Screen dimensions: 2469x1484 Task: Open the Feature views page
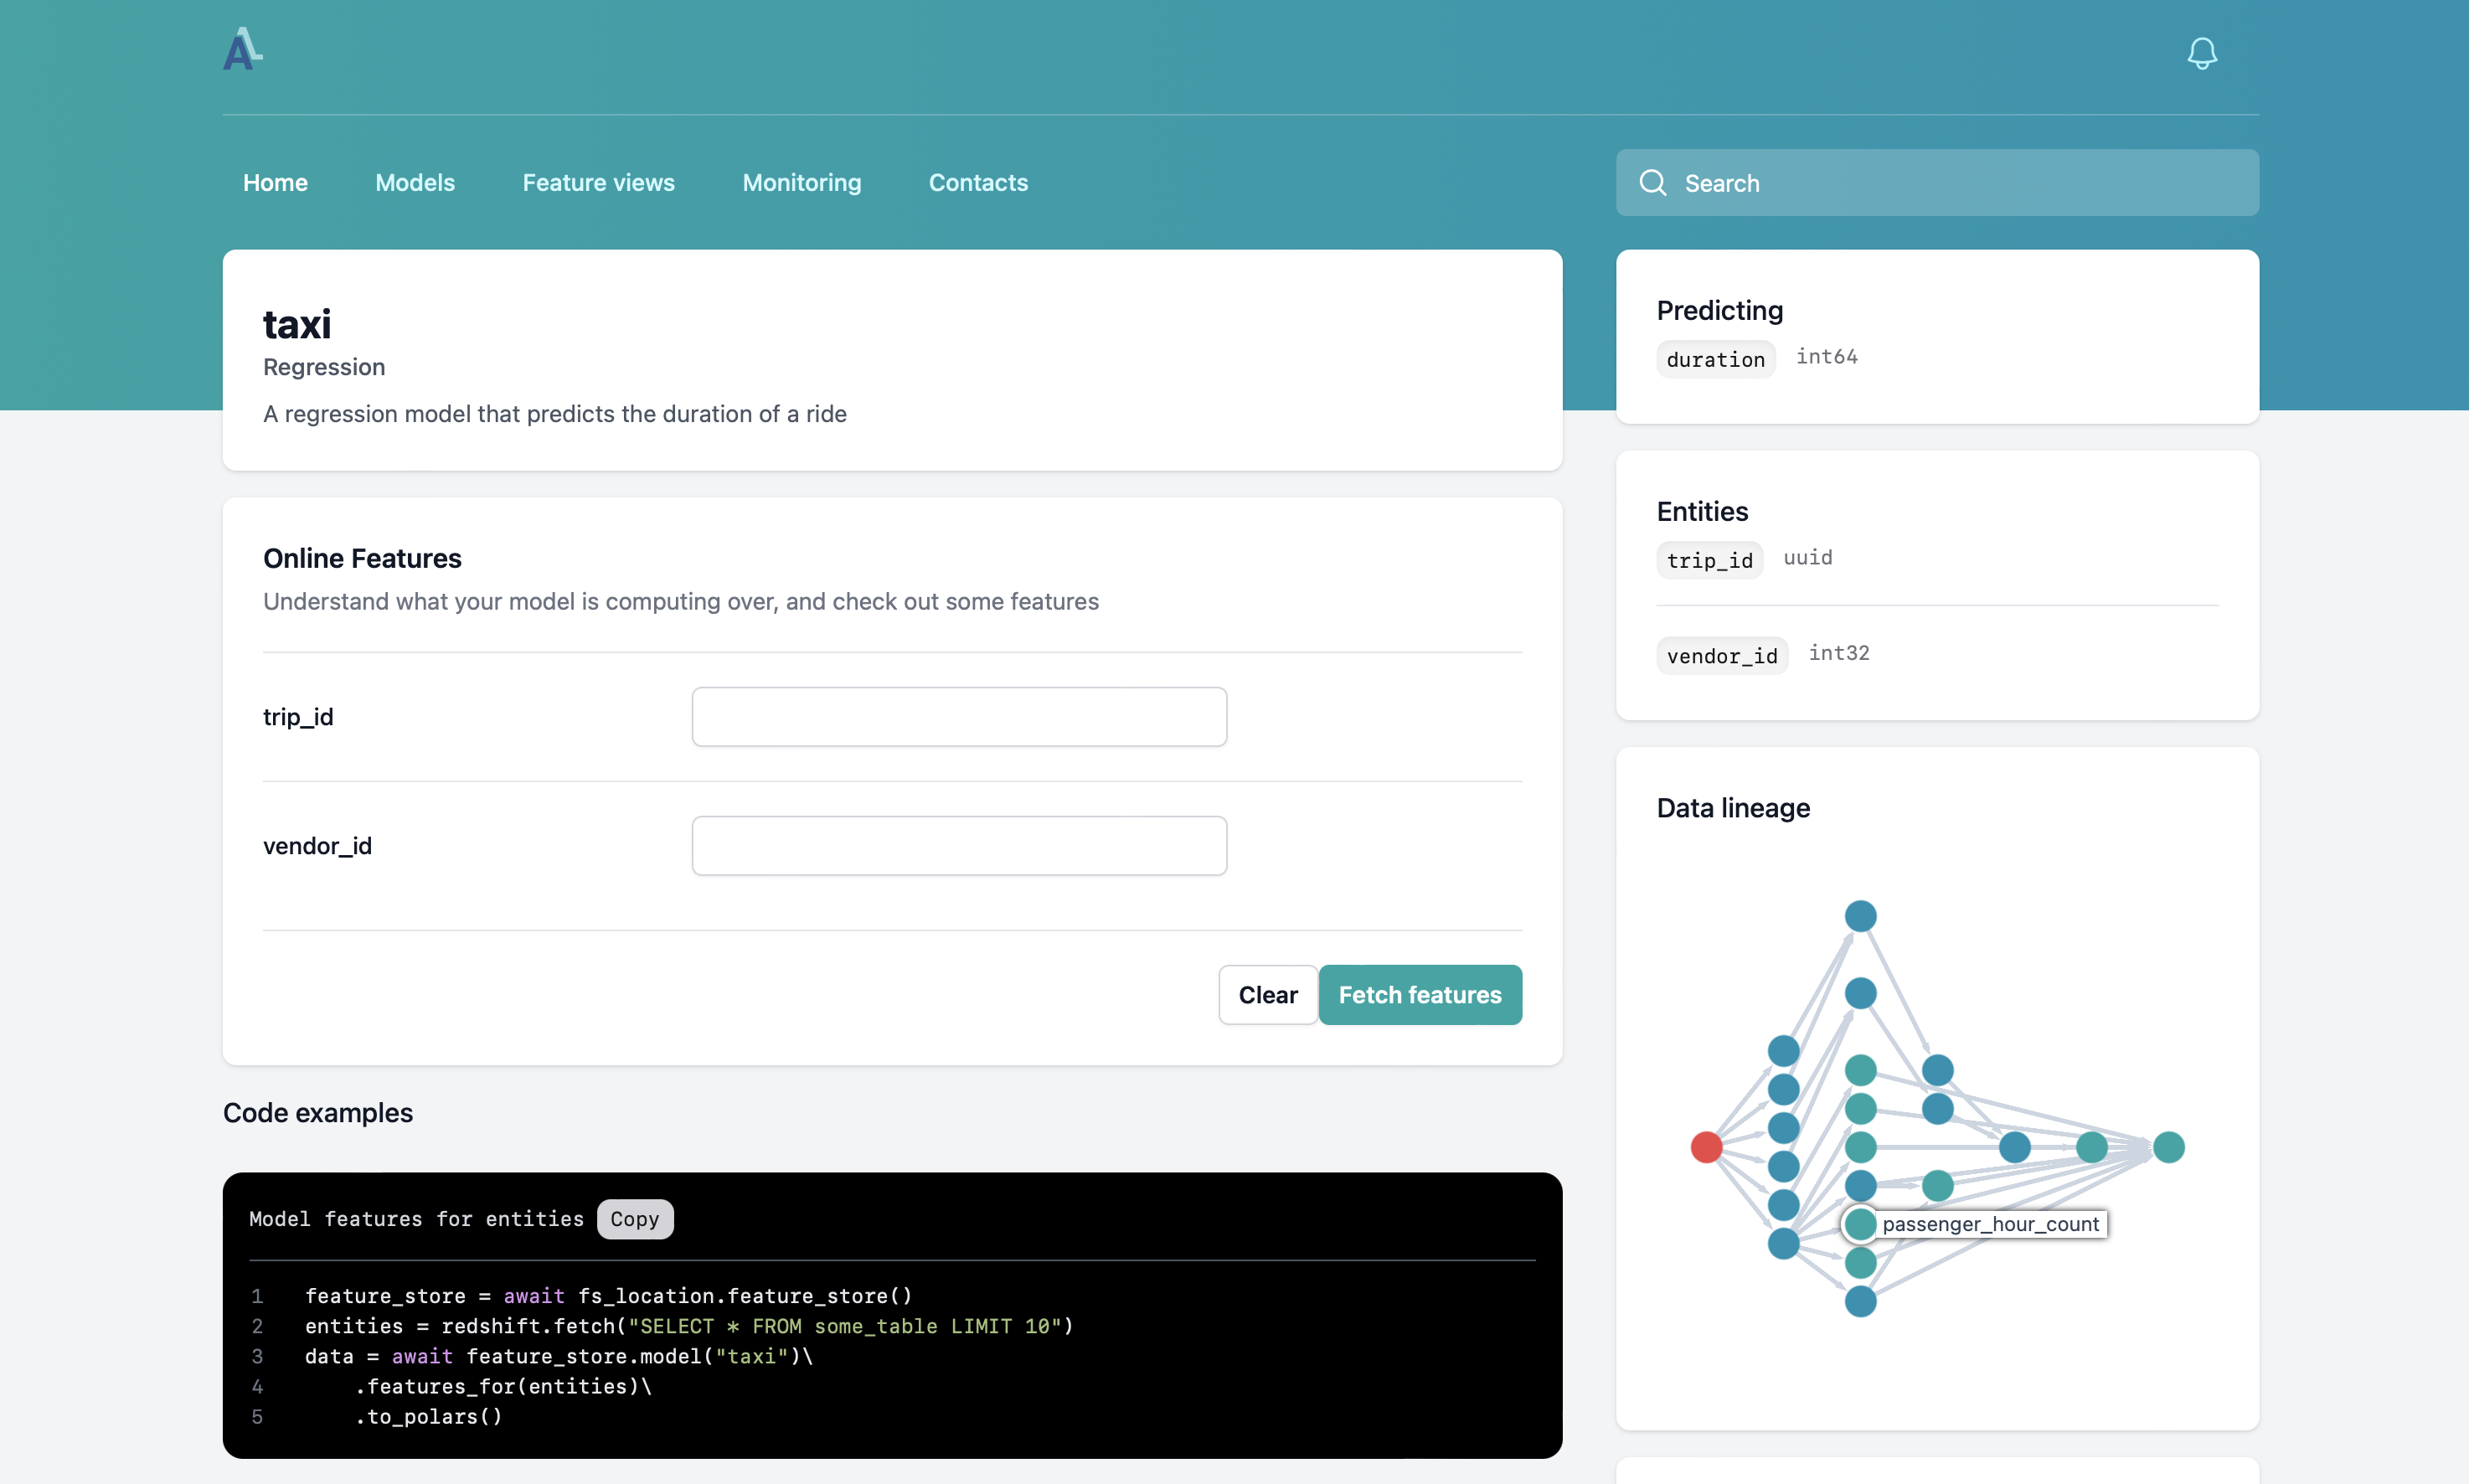pos(597,182)
